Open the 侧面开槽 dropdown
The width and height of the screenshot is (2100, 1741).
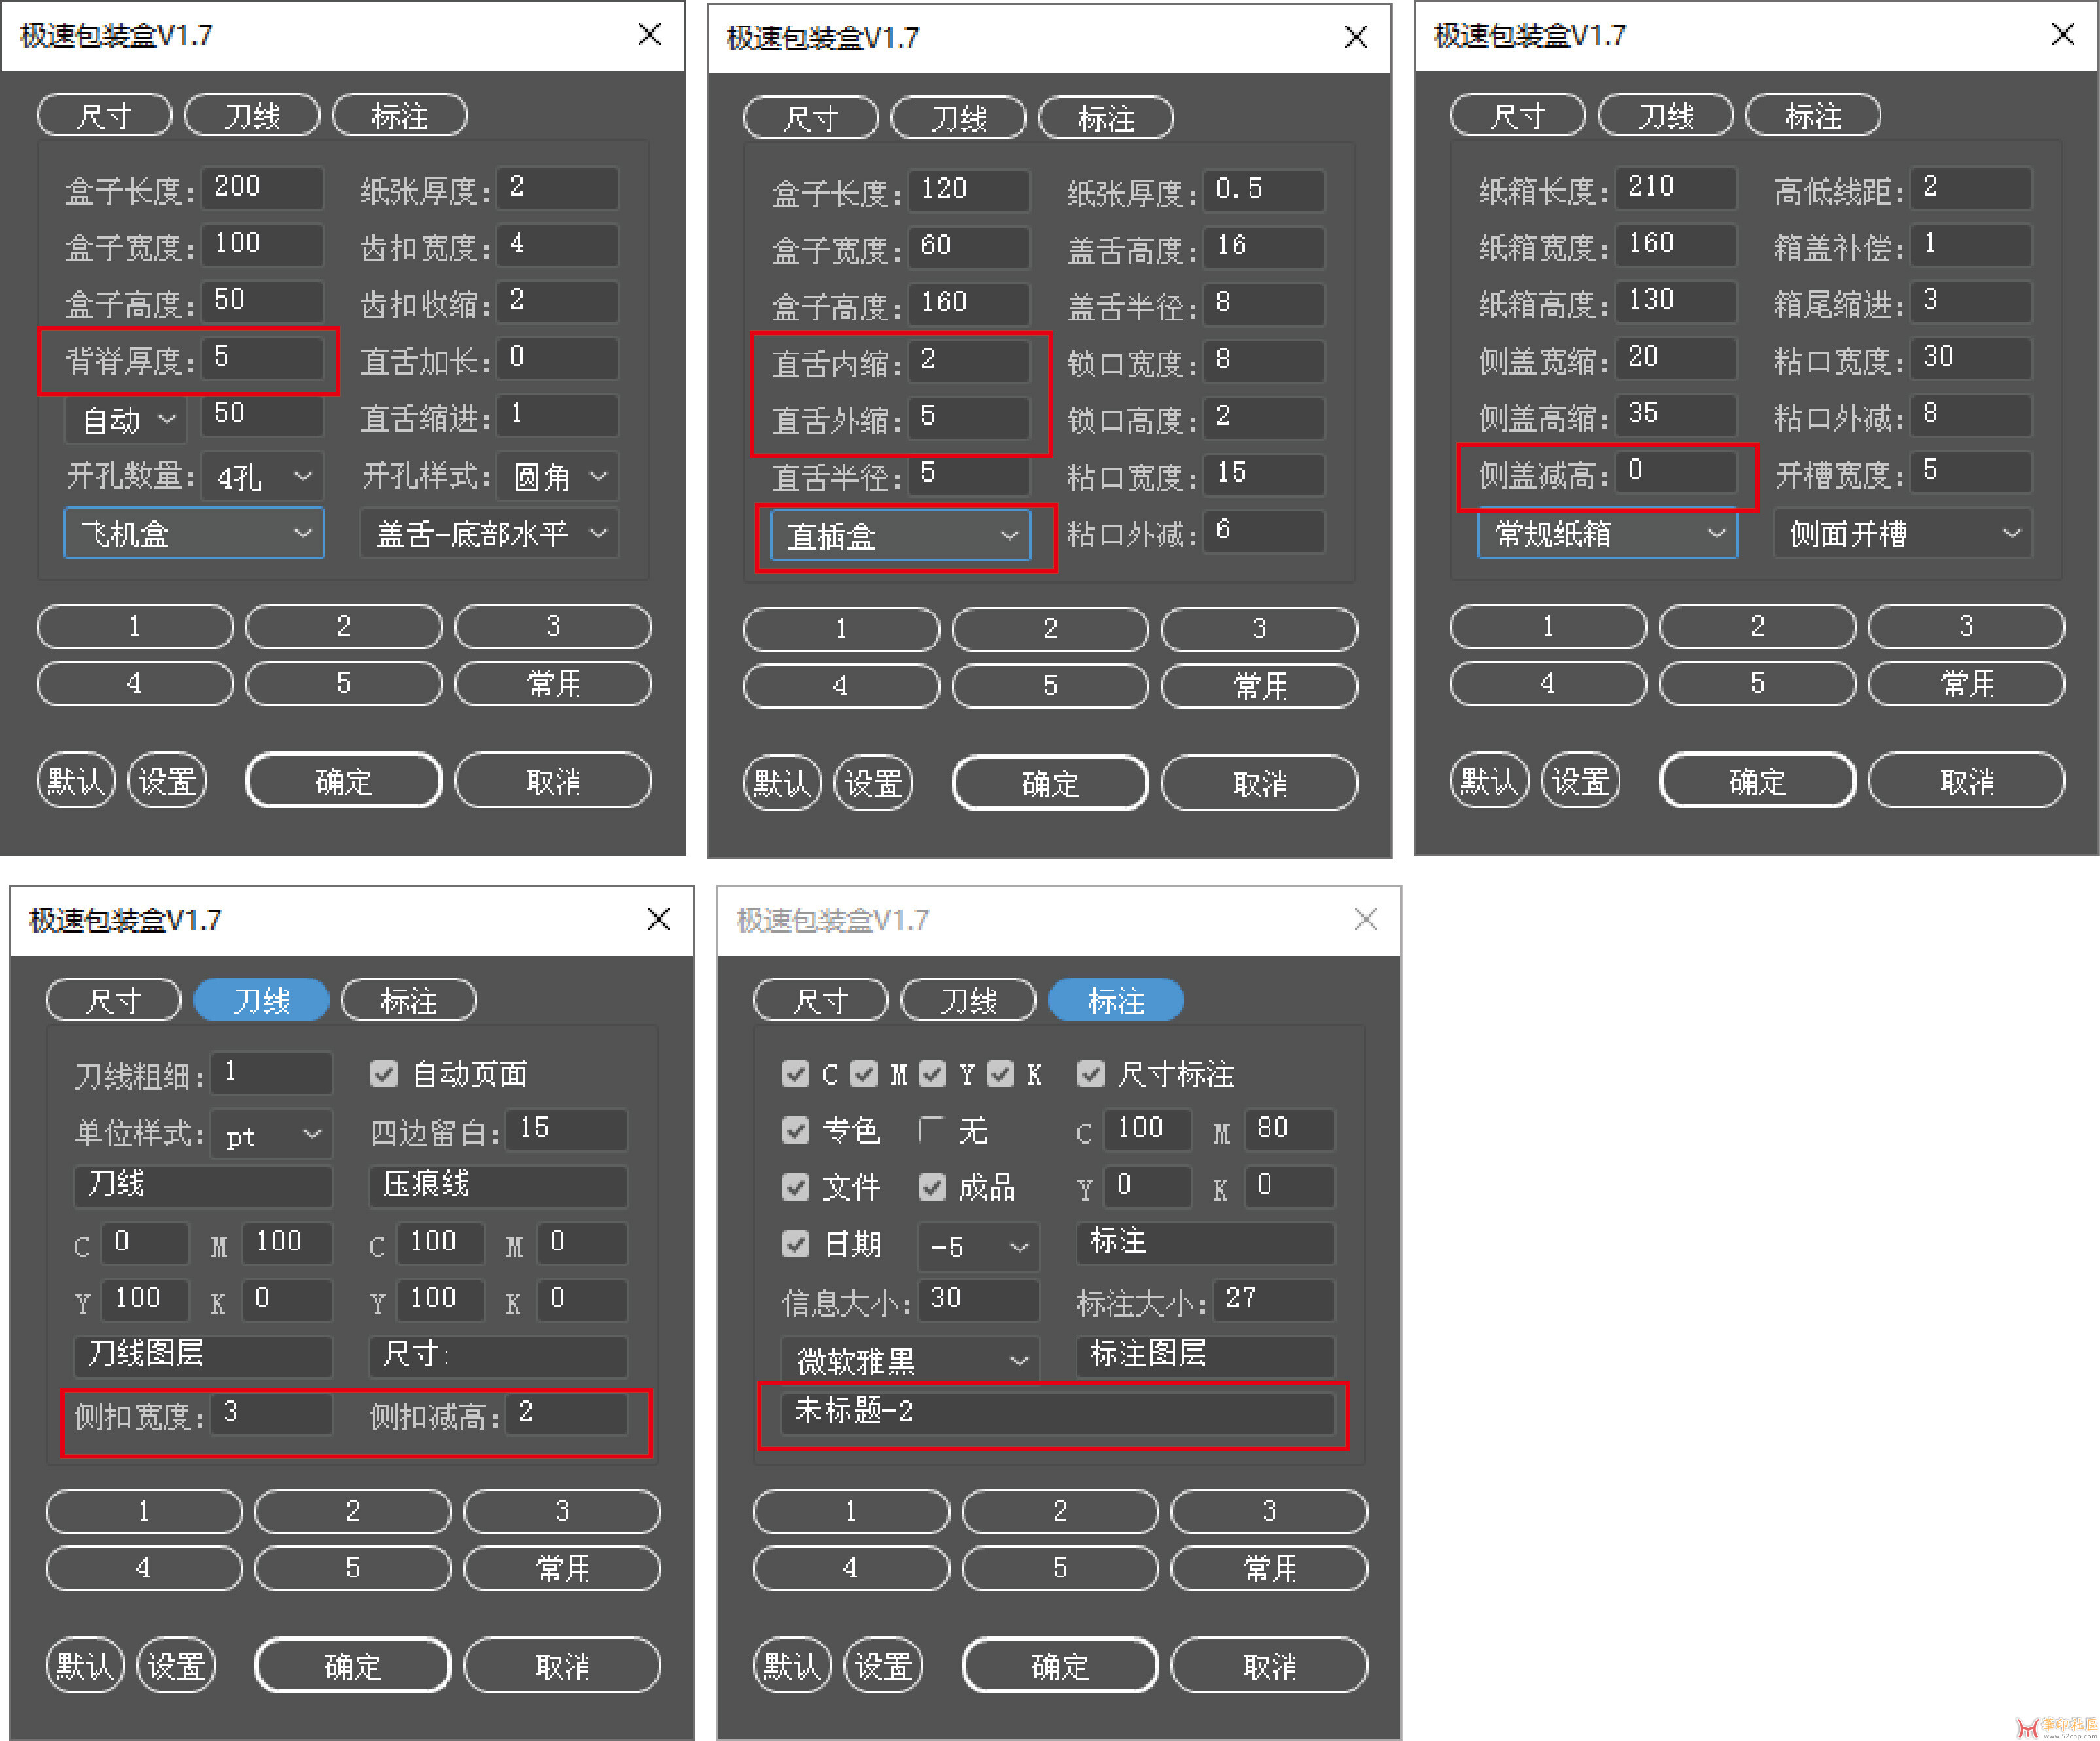coord(1903,533)
